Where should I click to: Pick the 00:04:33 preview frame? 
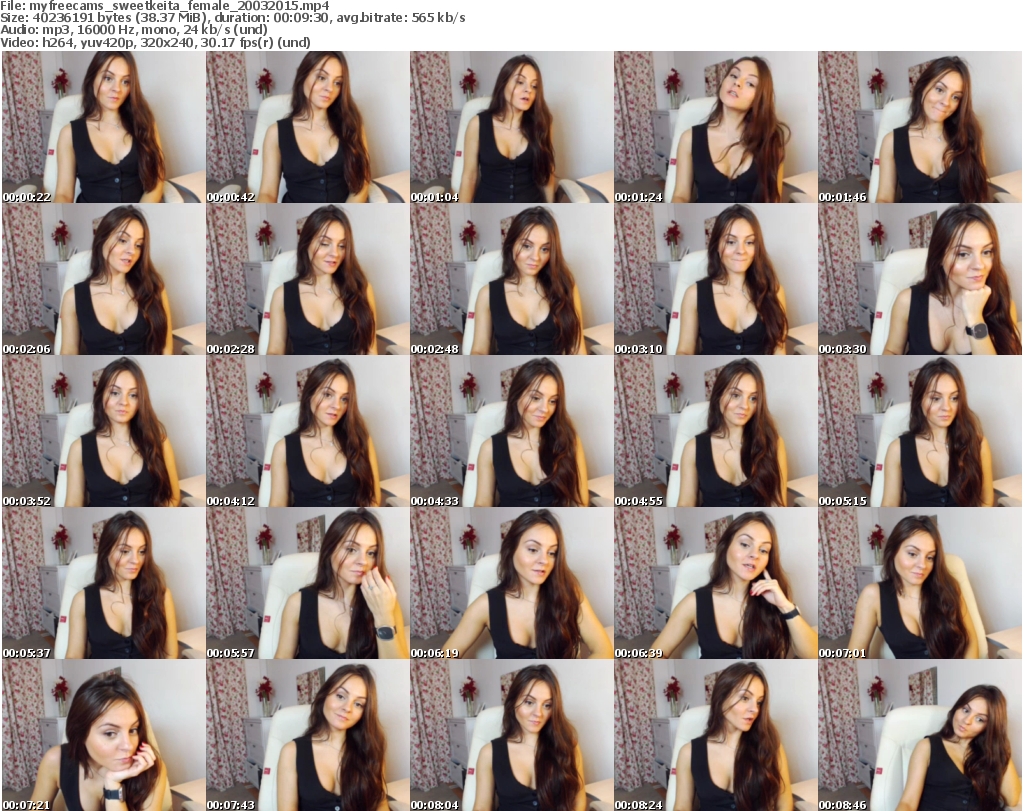(511, 431)
